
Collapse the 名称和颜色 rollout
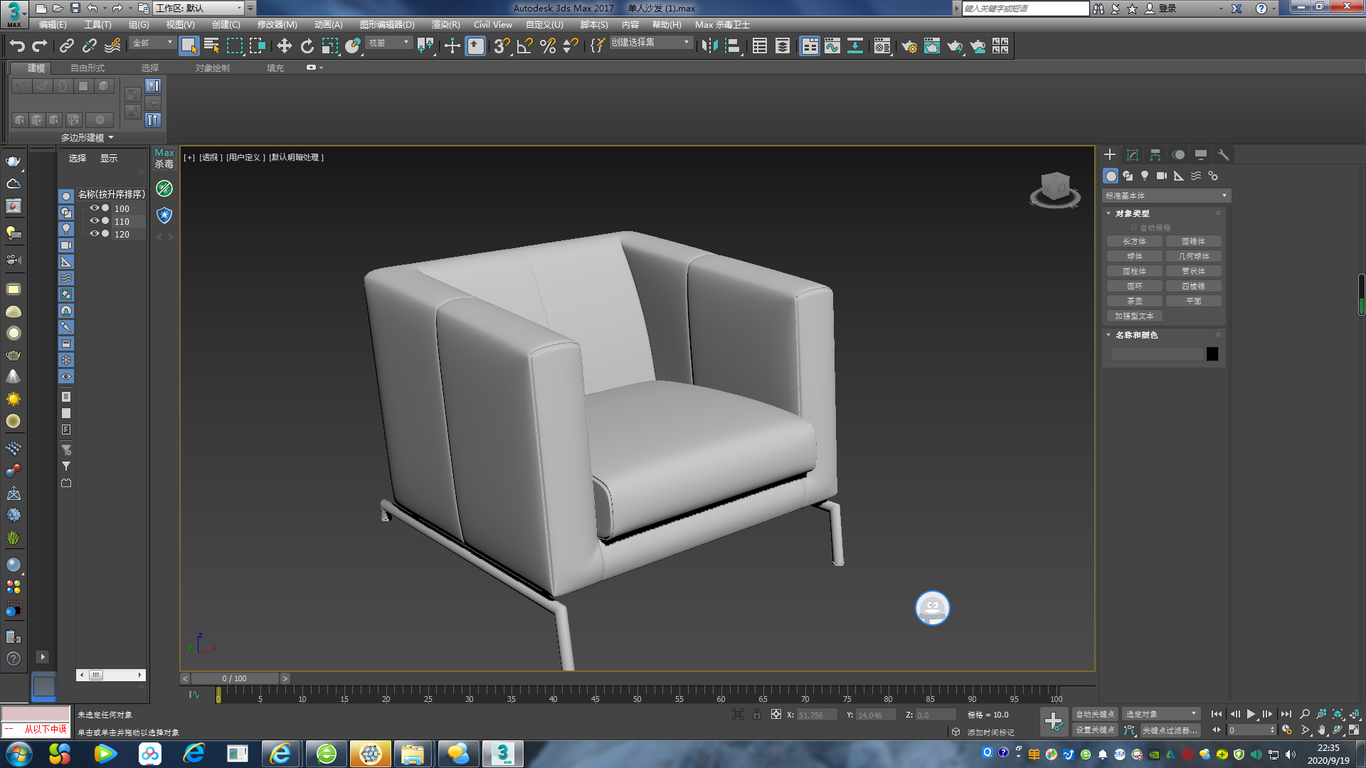(x=1108, y=335)
